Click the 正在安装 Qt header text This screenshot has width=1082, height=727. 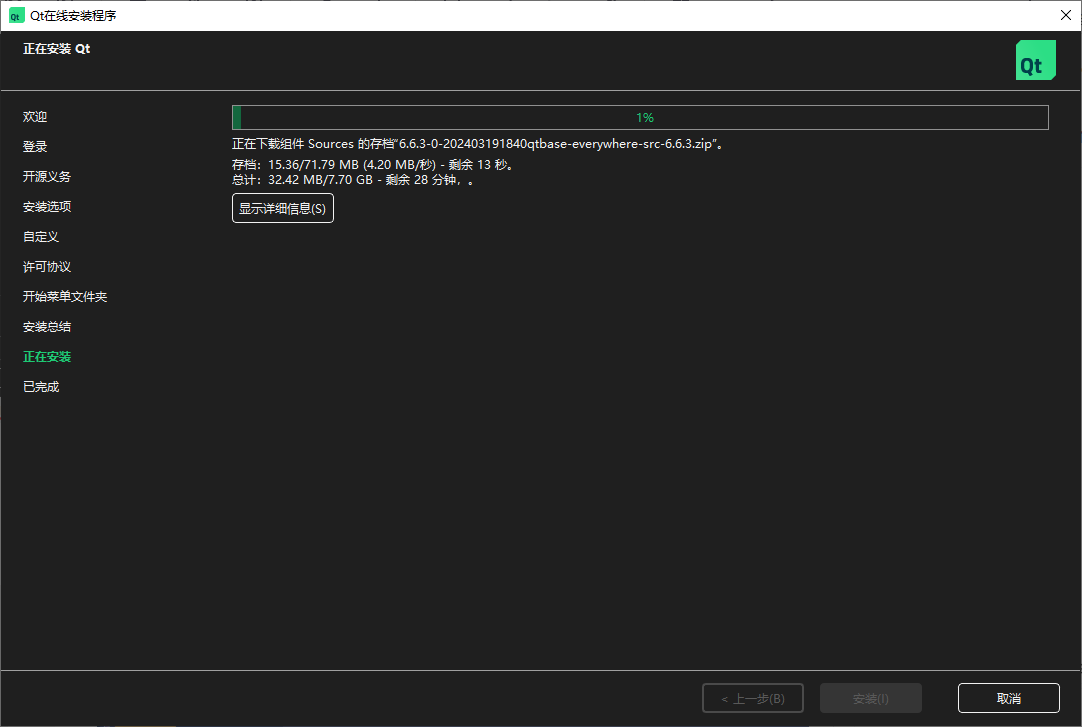click(x=56, y=48)
